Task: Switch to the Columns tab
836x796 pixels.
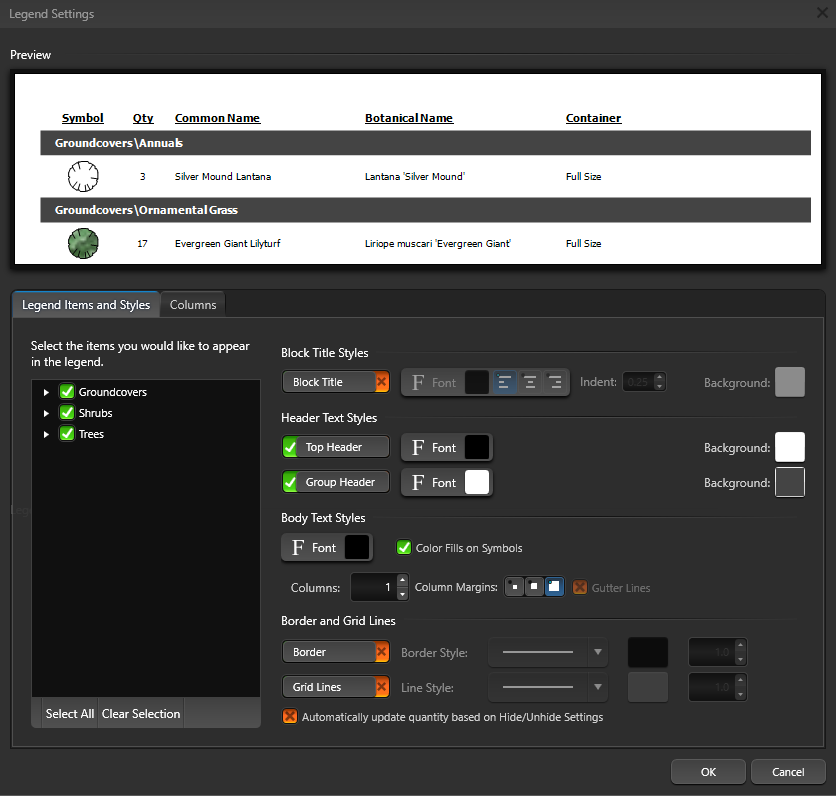Action: coord(192,305)
